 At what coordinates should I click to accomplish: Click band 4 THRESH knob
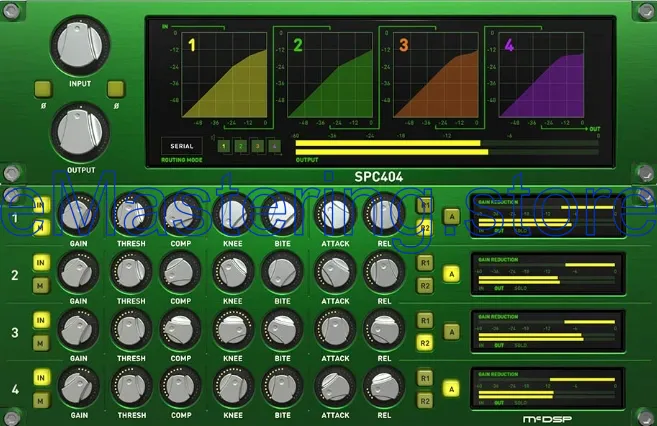(131, 387)
